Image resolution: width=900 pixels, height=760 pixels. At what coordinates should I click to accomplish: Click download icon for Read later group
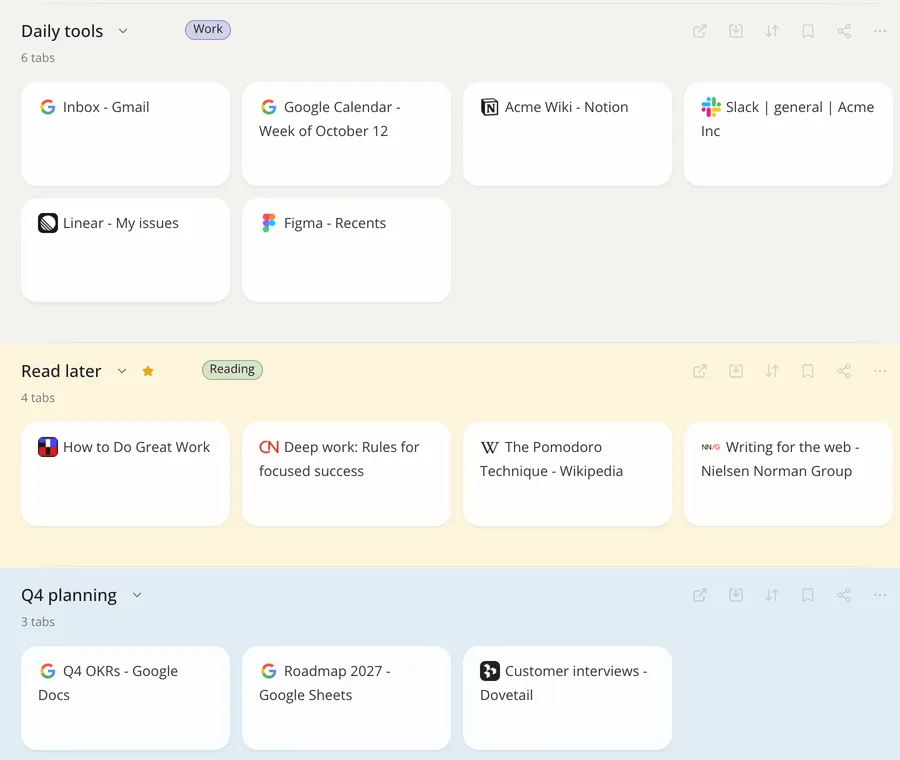(x=736, y=371)
